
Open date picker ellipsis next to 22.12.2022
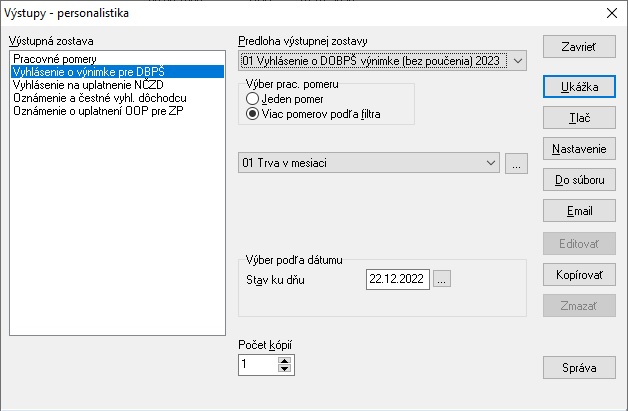coord(441,279)
